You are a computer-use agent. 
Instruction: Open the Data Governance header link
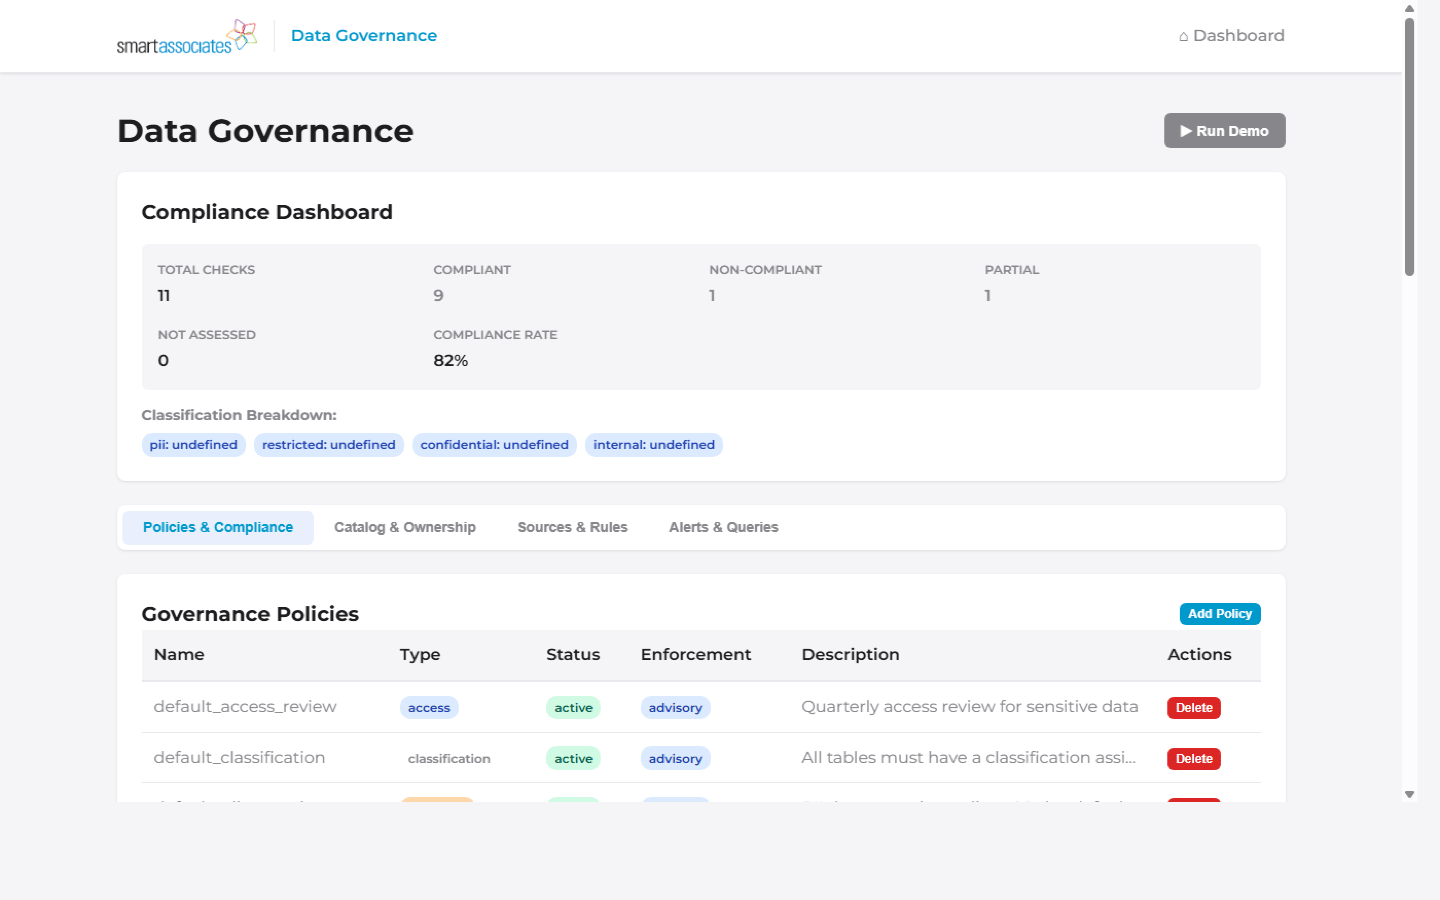363,35
